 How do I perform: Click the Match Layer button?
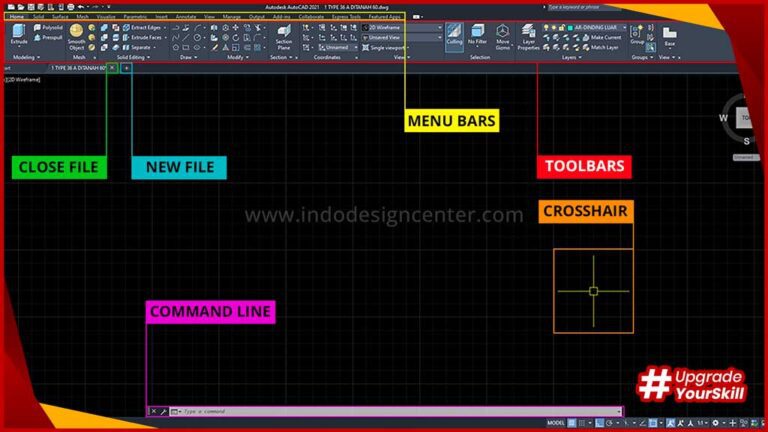click(600, 48)
